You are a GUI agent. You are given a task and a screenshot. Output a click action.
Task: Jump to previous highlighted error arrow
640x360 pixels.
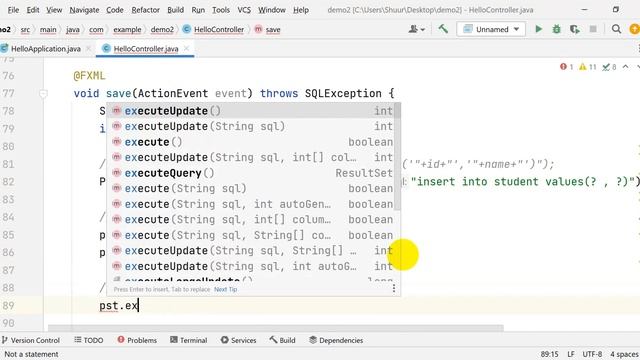tap(625, 67)
